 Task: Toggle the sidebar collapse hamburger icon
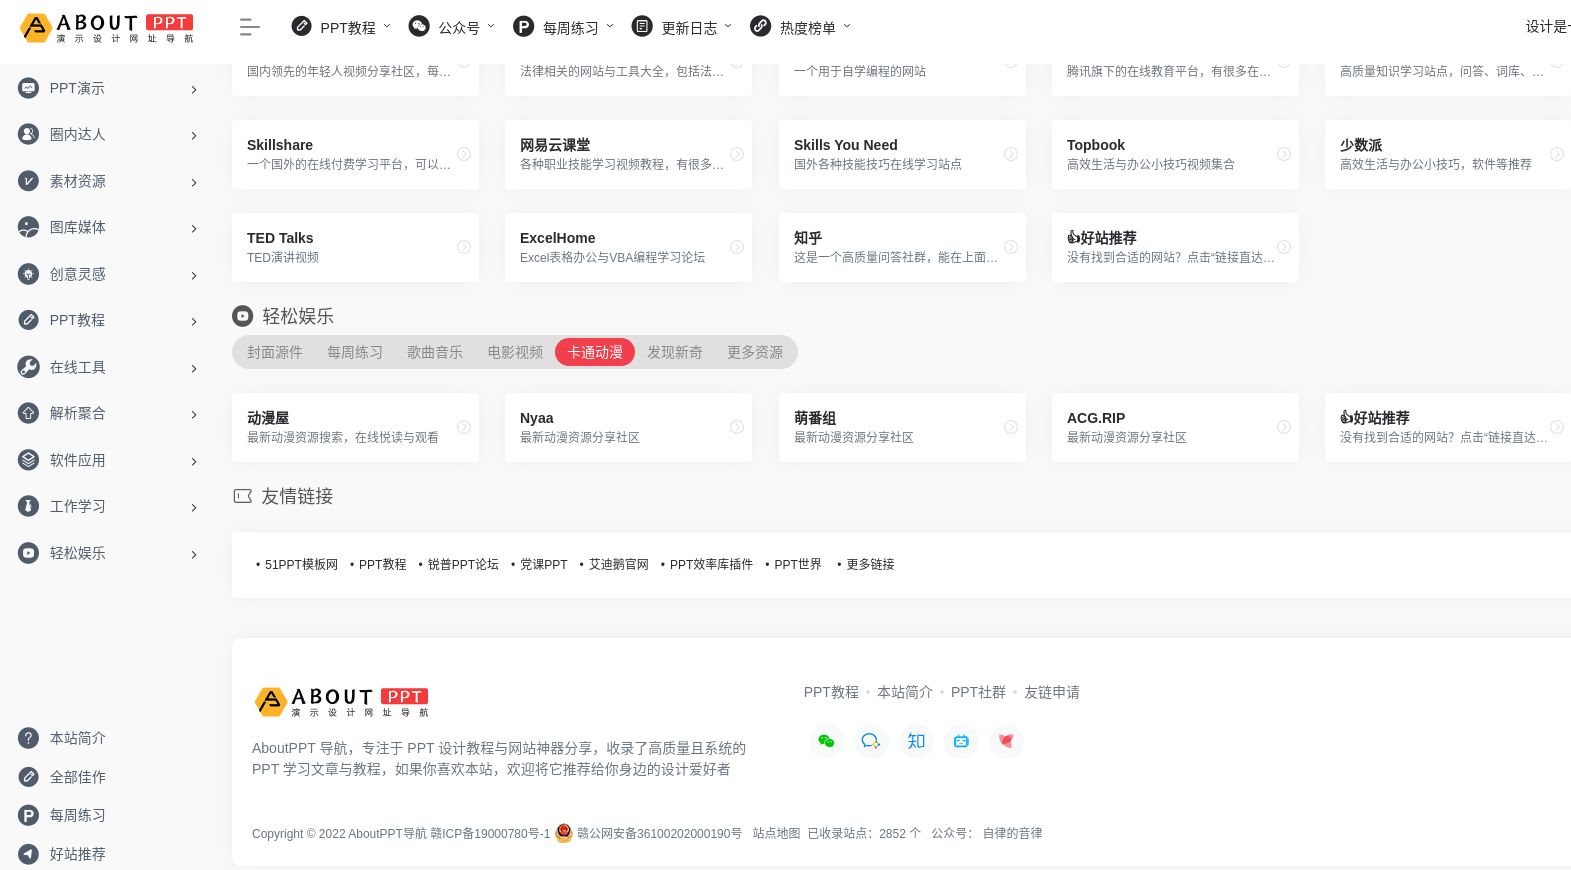click(250, 28)
